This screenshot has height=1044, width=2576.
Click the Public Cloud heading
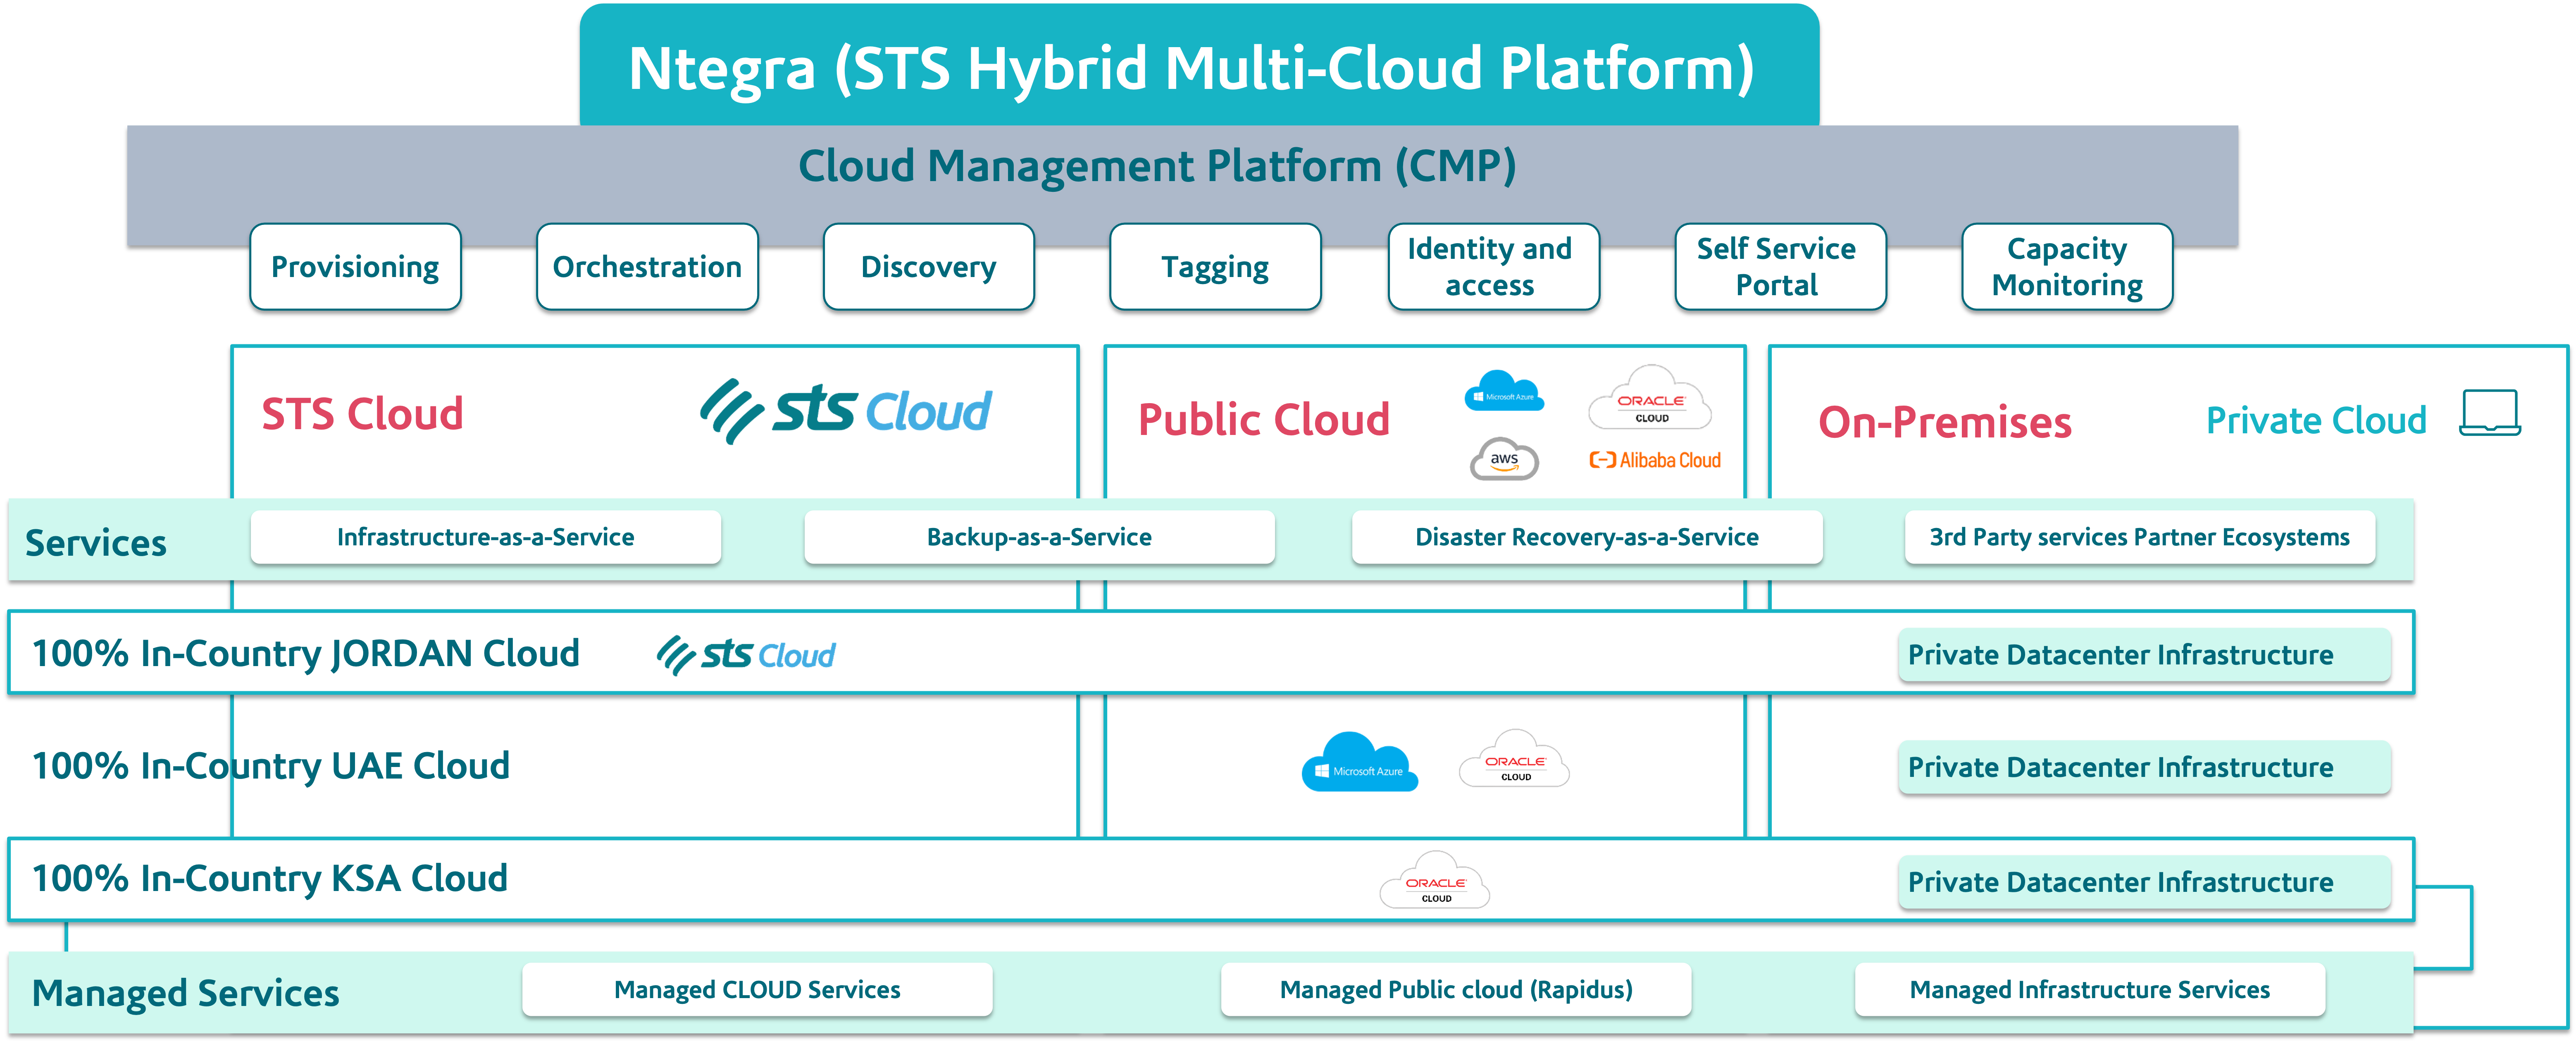click(x=1264, y=419)
